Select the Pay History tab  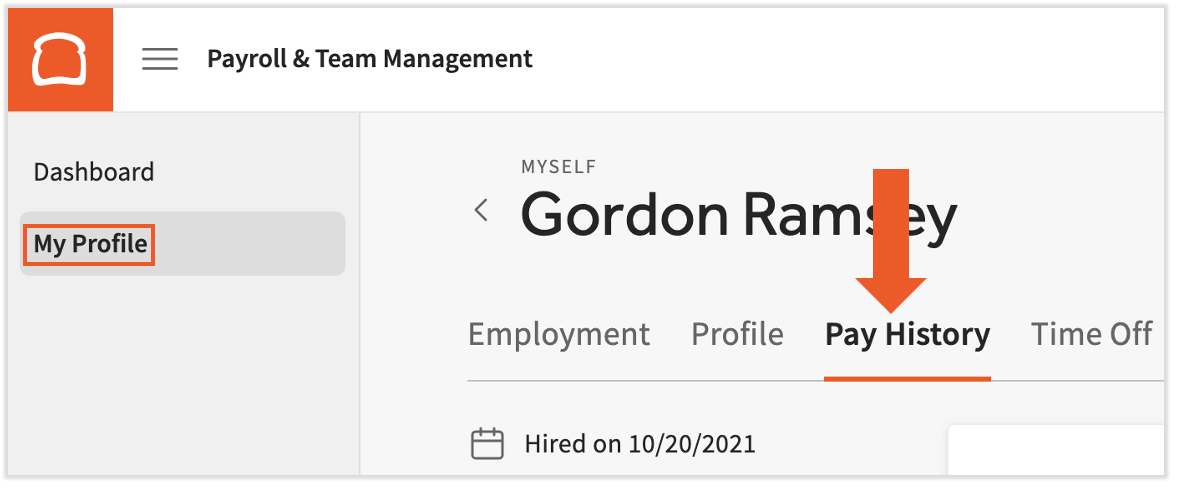[x=907, y=334]
